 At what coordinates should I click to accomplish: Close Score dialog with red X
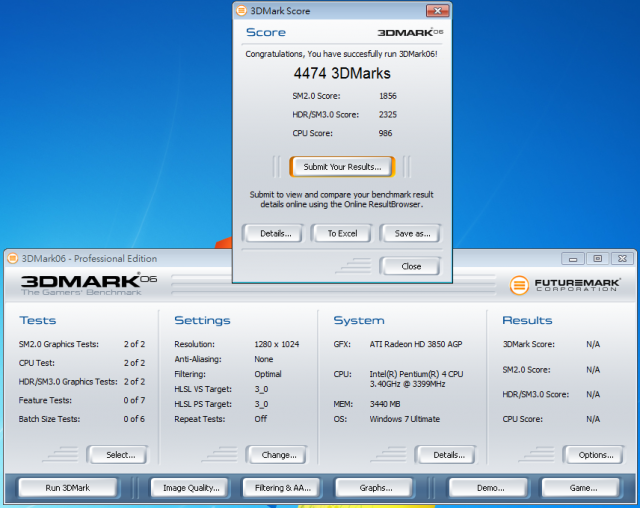click(x=437, y=11)
